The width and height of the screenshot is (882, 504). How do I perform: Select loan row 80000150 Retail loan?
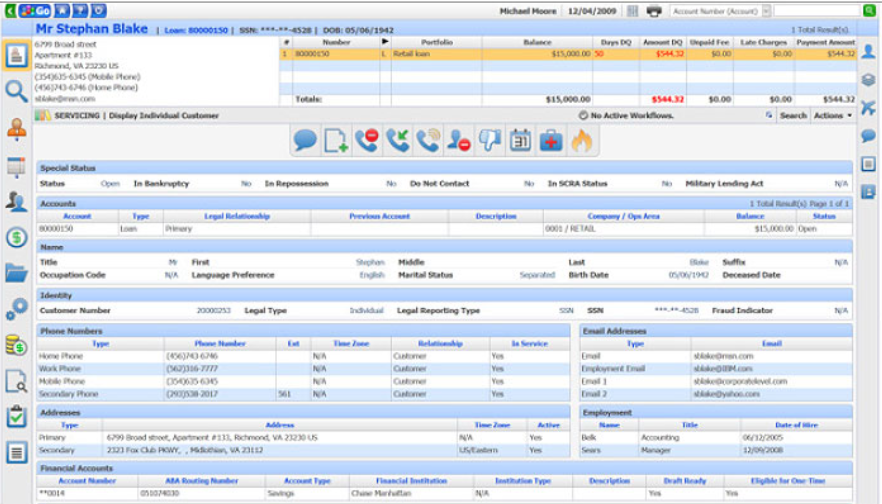pyautogui.click(x=568, y=54)
